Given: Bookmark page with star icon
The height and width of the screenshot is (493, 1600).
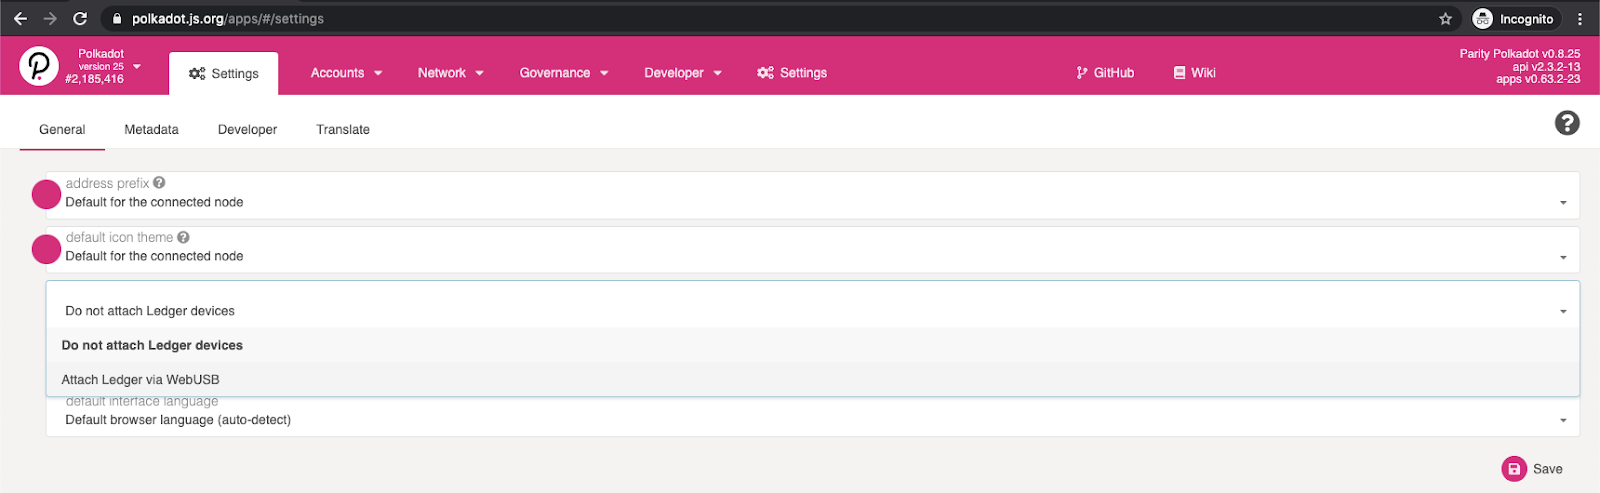Looking at the screenshot, I should click(x=1445, y=19).
